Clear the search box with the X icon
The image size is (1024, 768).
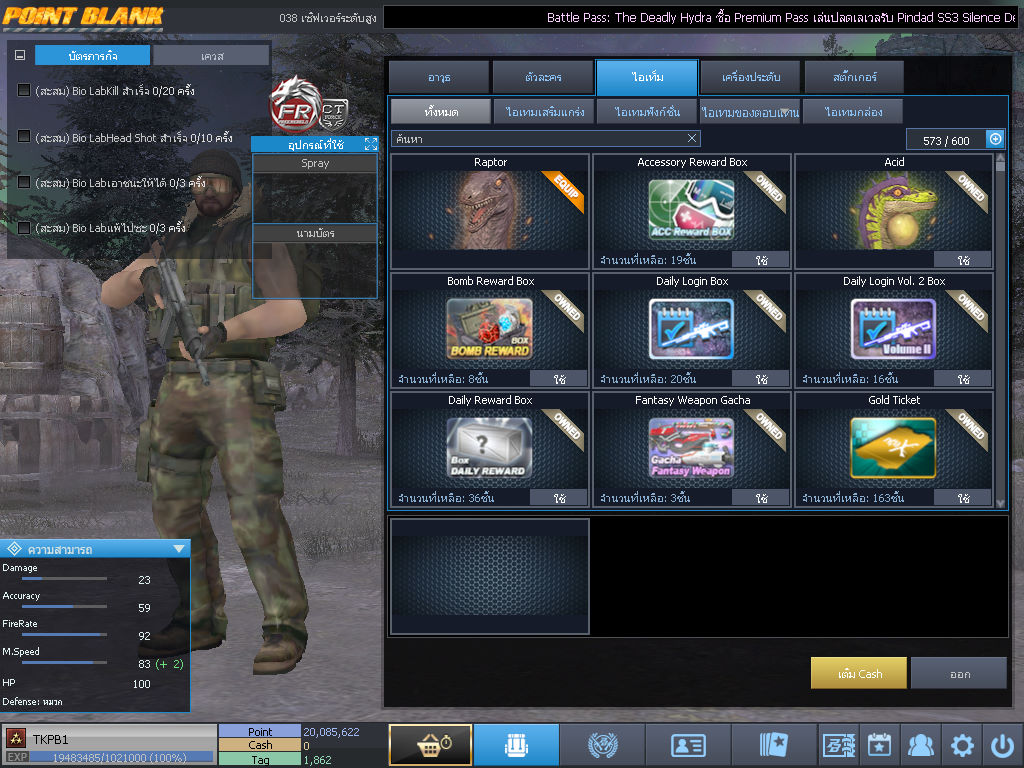click(x=692, y=138)
